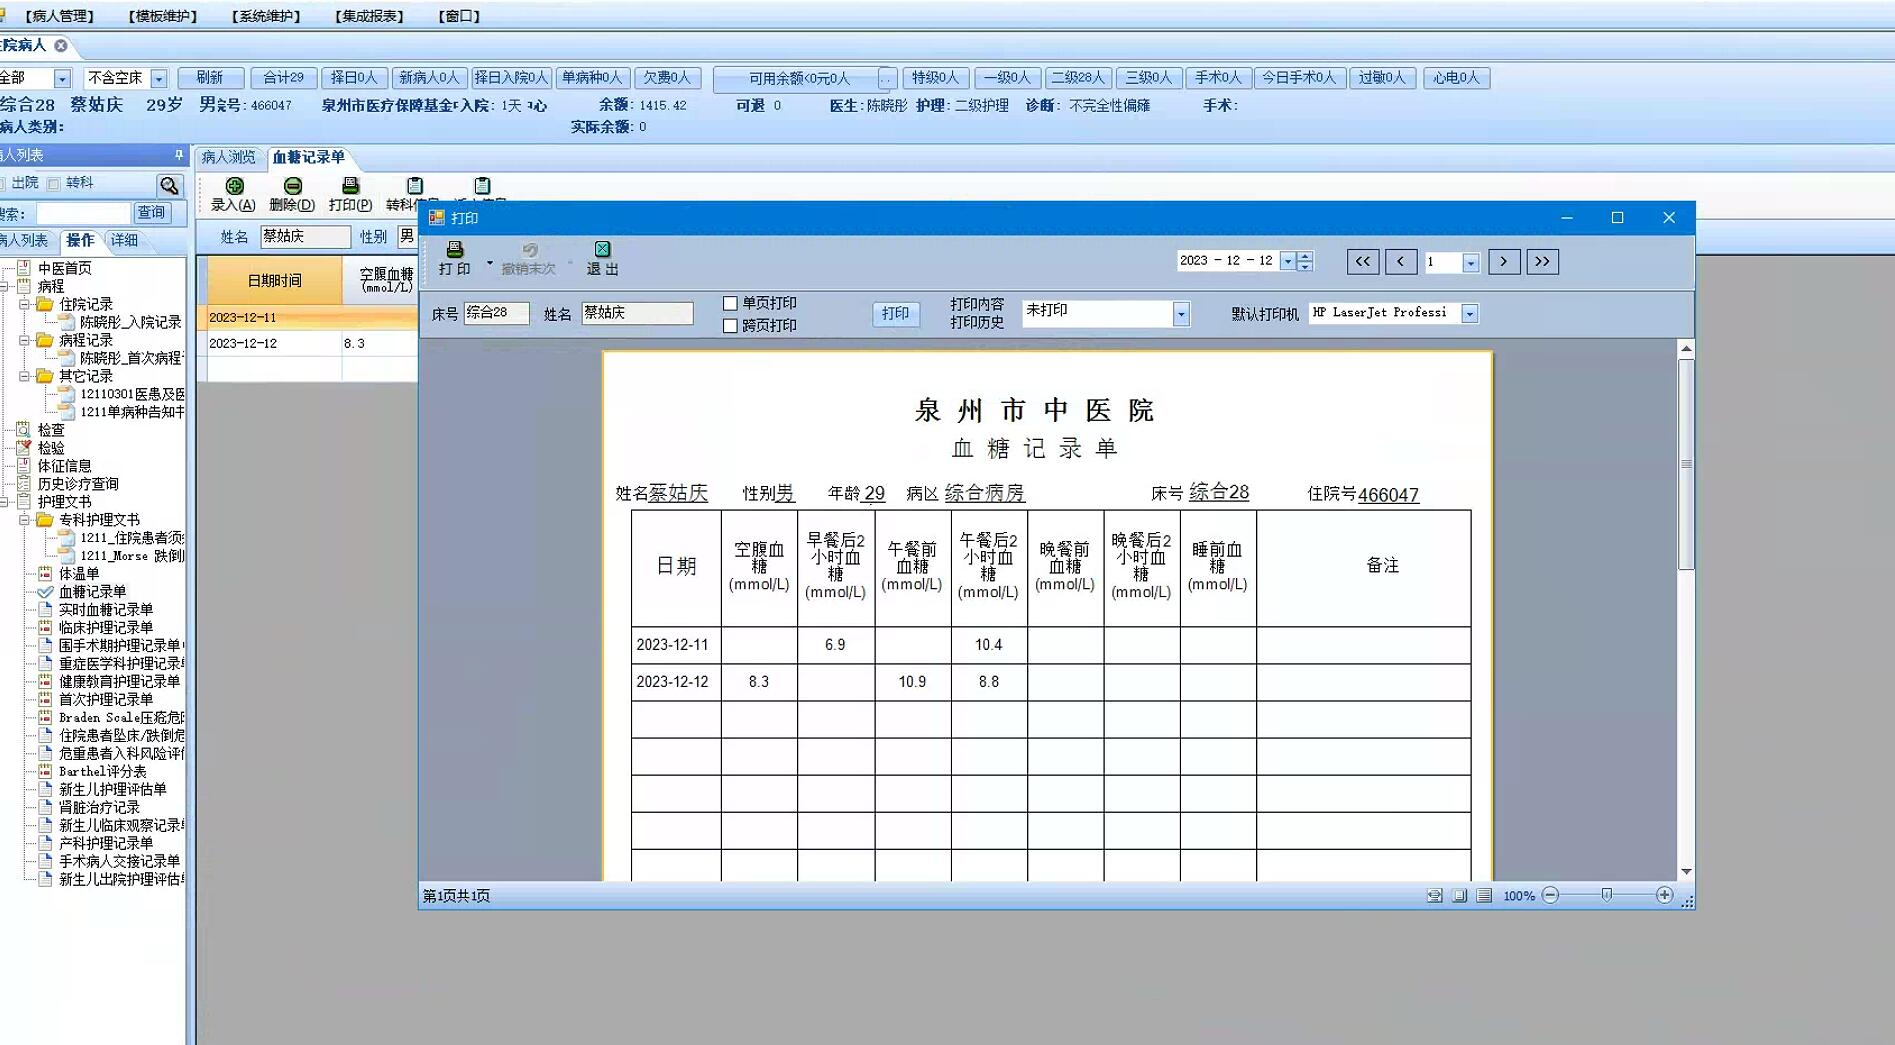Click the print preview vertical scrollbar
1895x1045 pixels.
pos(1686,464)
